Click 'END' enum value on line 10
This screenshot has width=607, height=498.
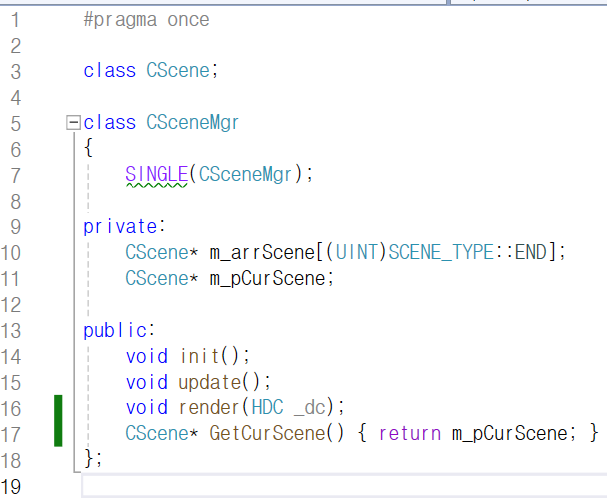click(x=531, y=252)
